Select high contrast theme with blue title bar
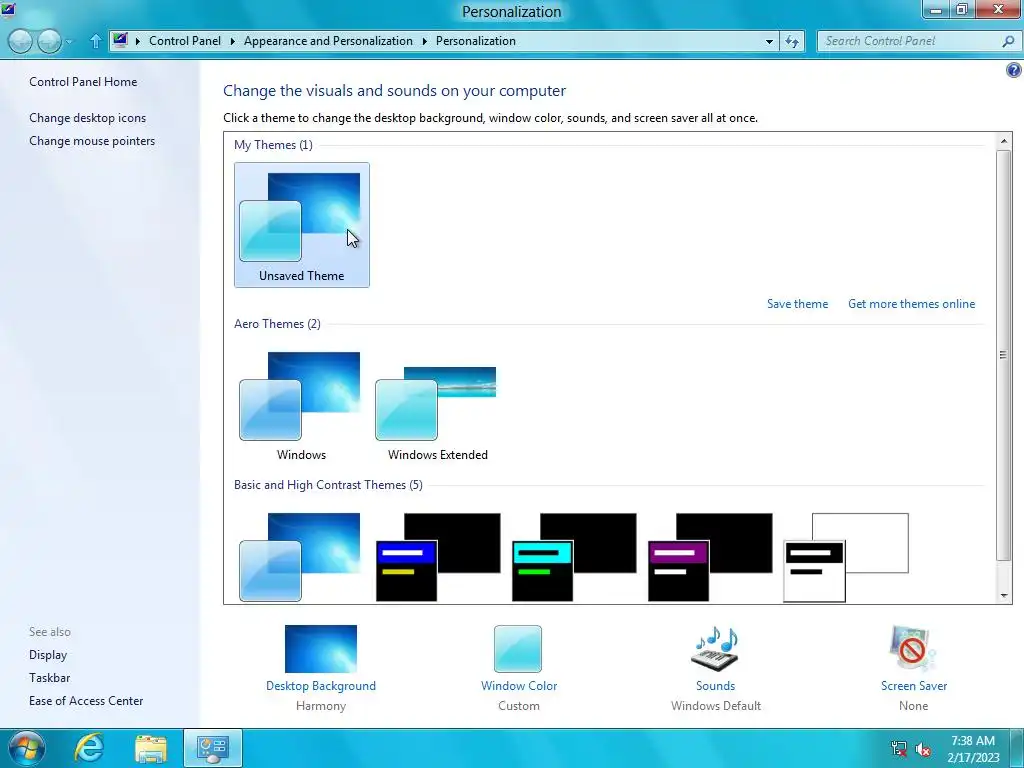This screenshot has height=768, width=1024. [x=438, y=557]
